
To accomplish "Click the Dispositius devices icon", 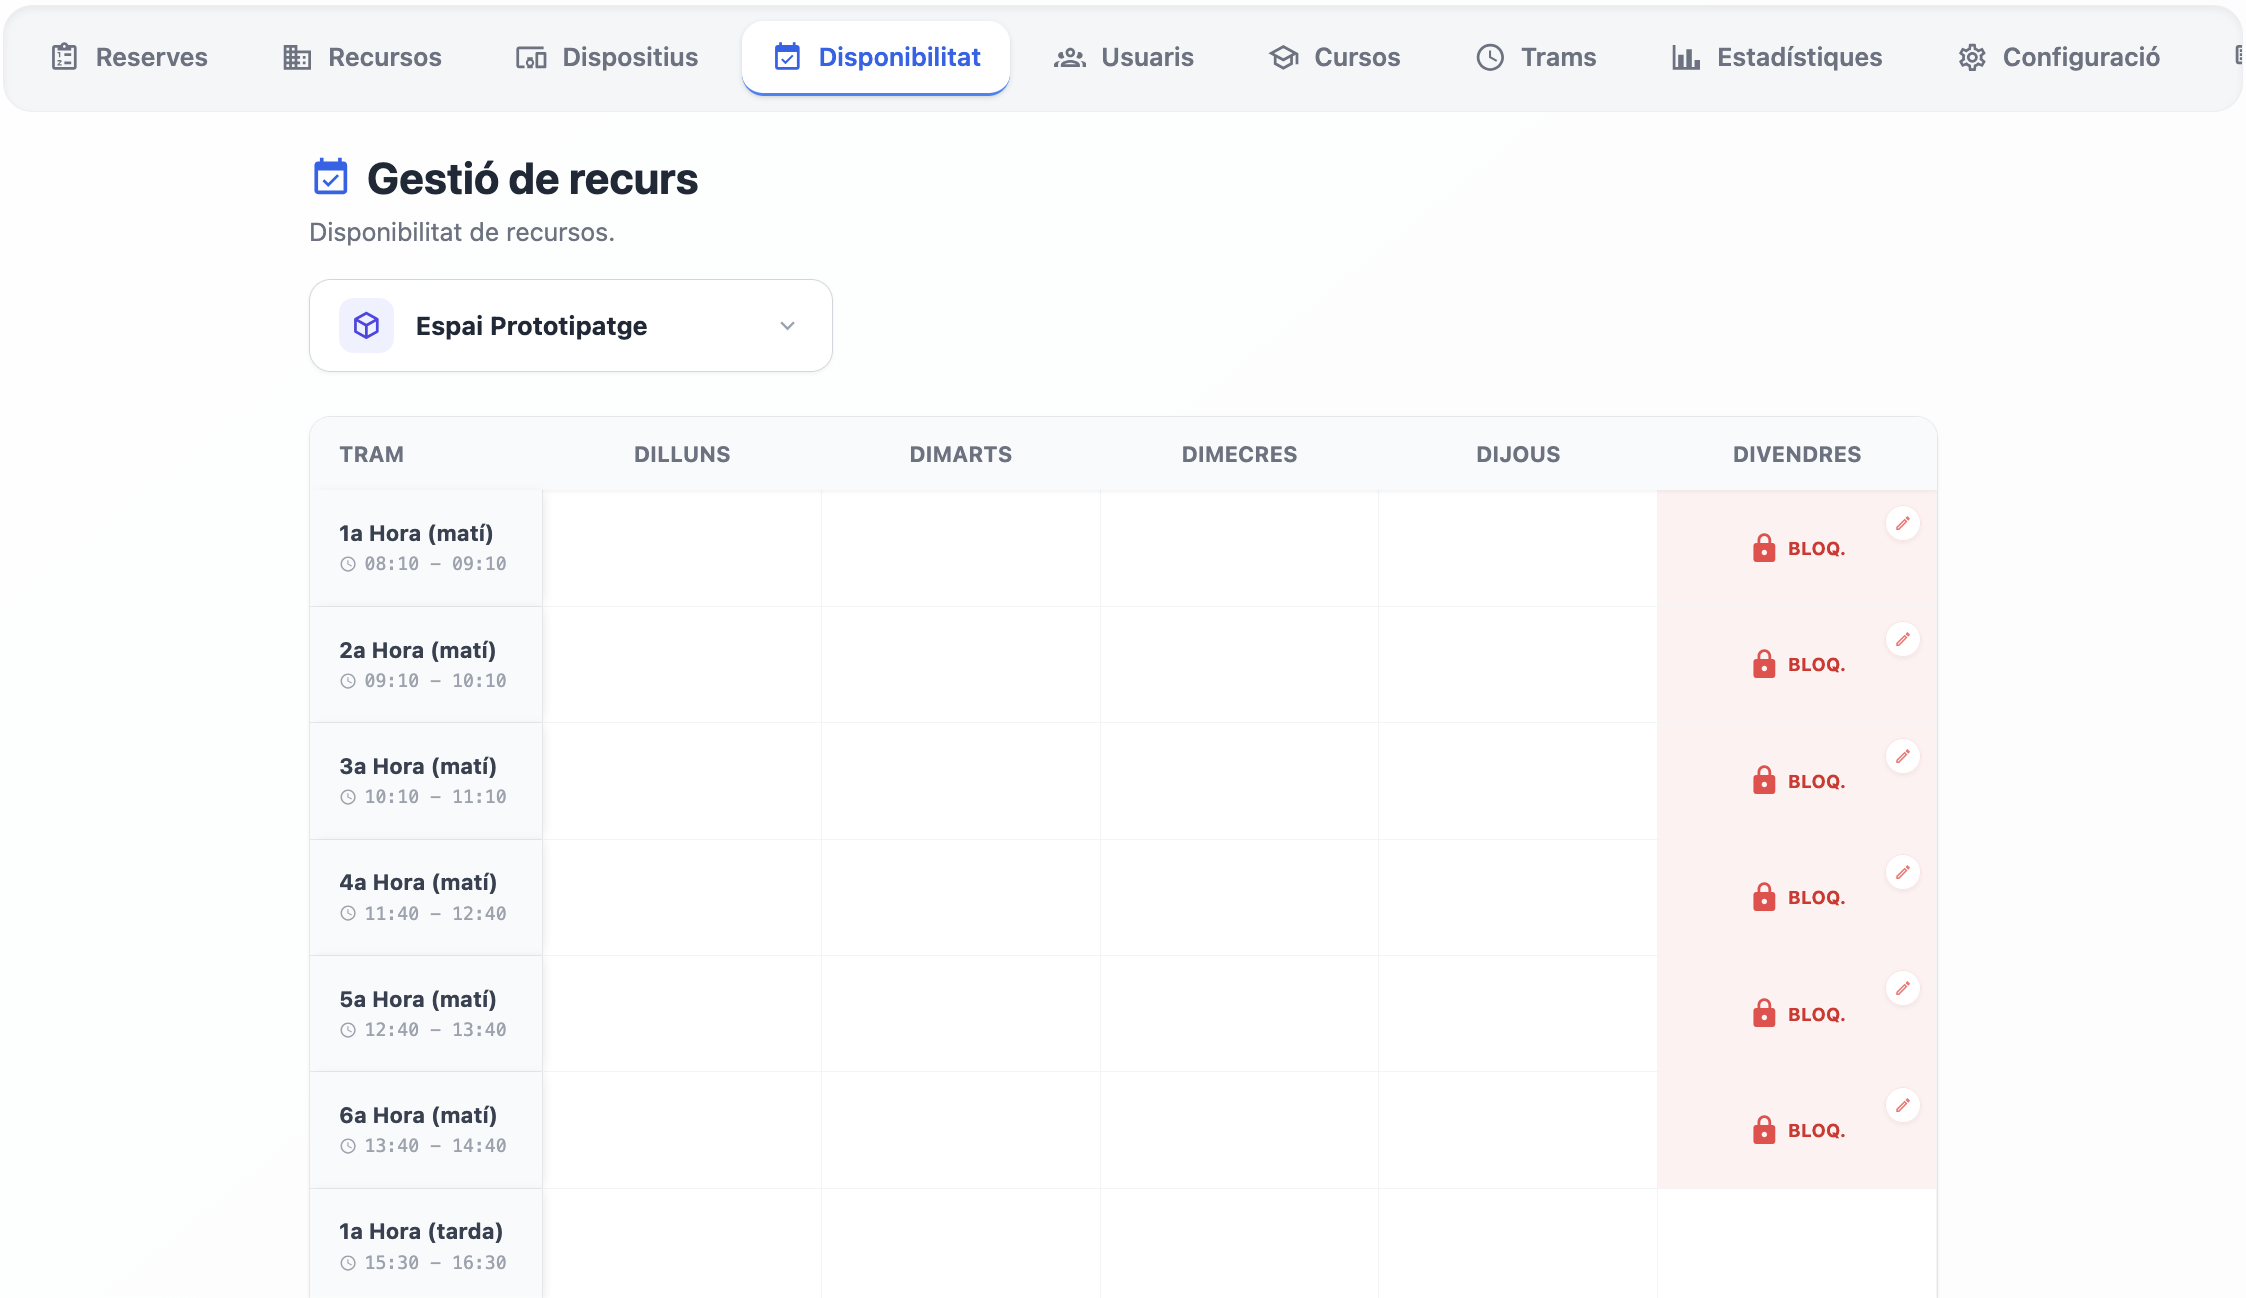I will pyautogui.click(x=531, y=58).
